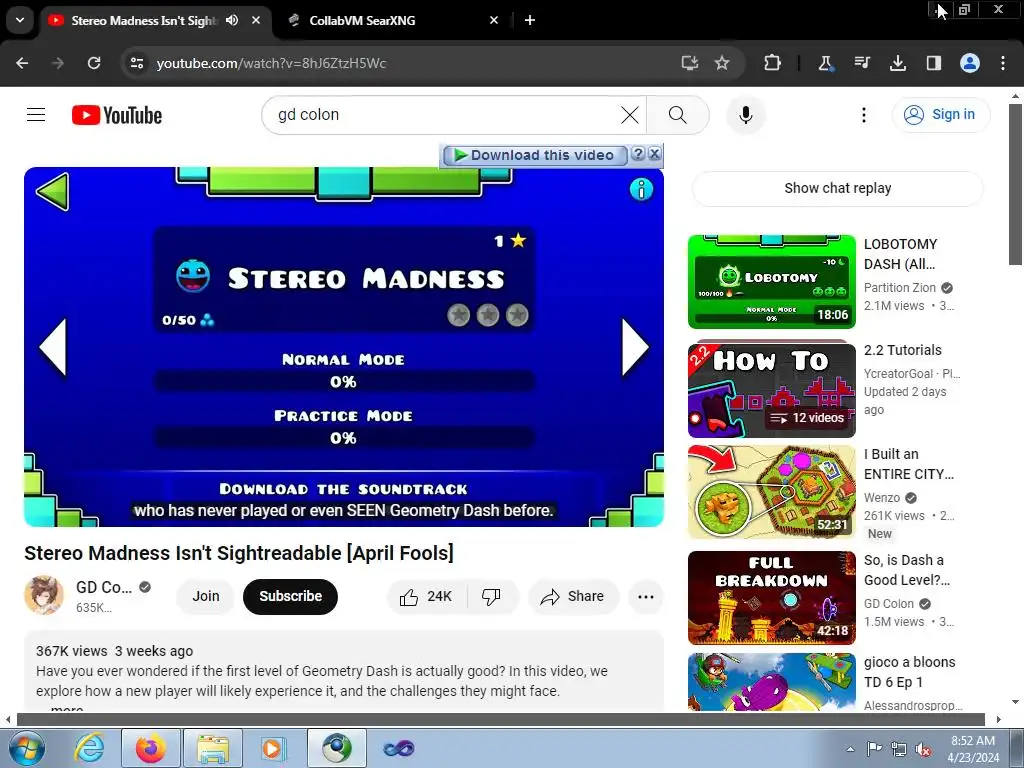
Task: Clear the search box with X
Action: pyautogui.click(x=630, y=115)
